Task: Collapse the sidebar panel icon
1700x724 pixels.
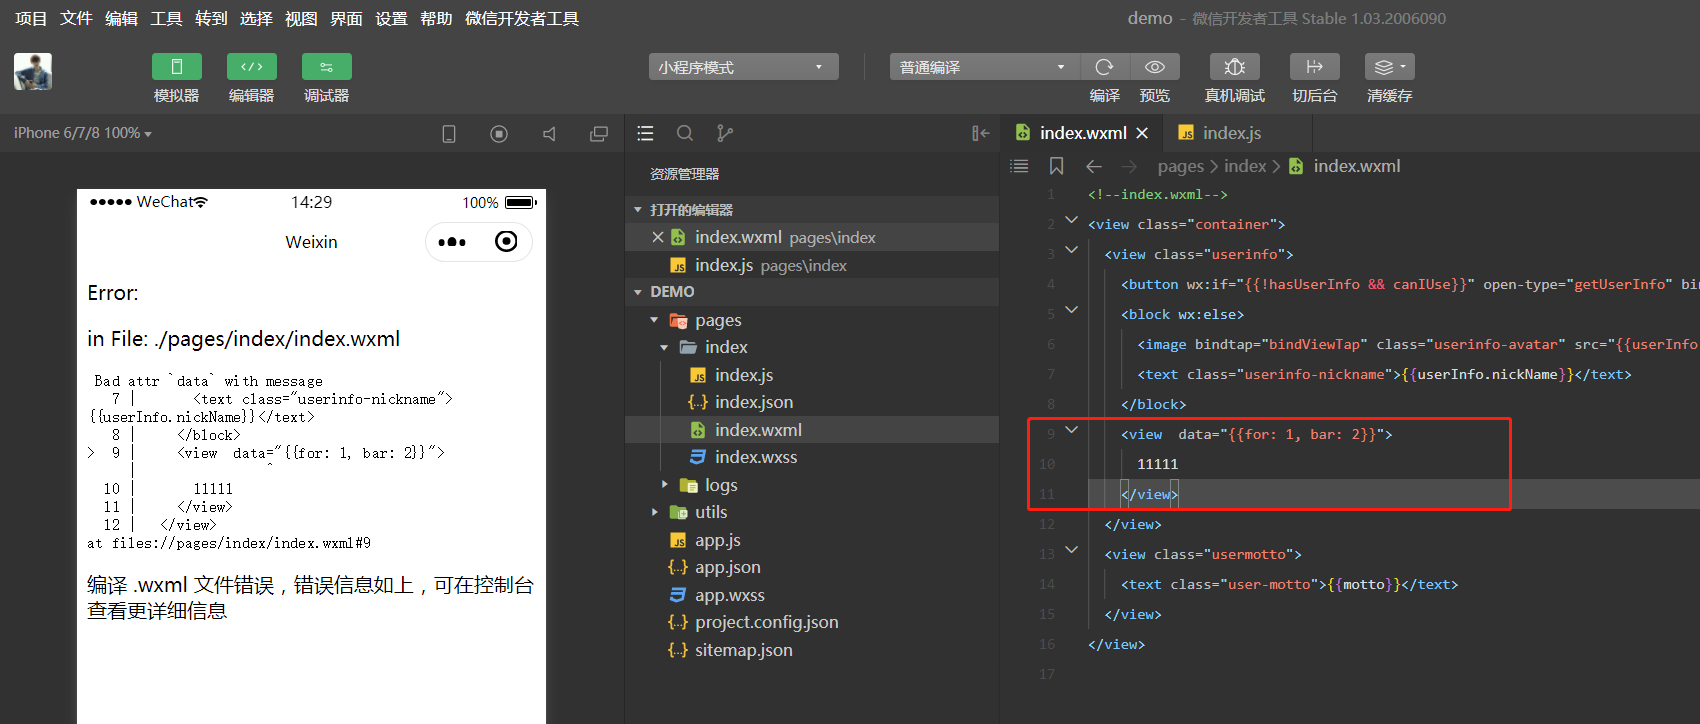Action: [x=981, y=133]
